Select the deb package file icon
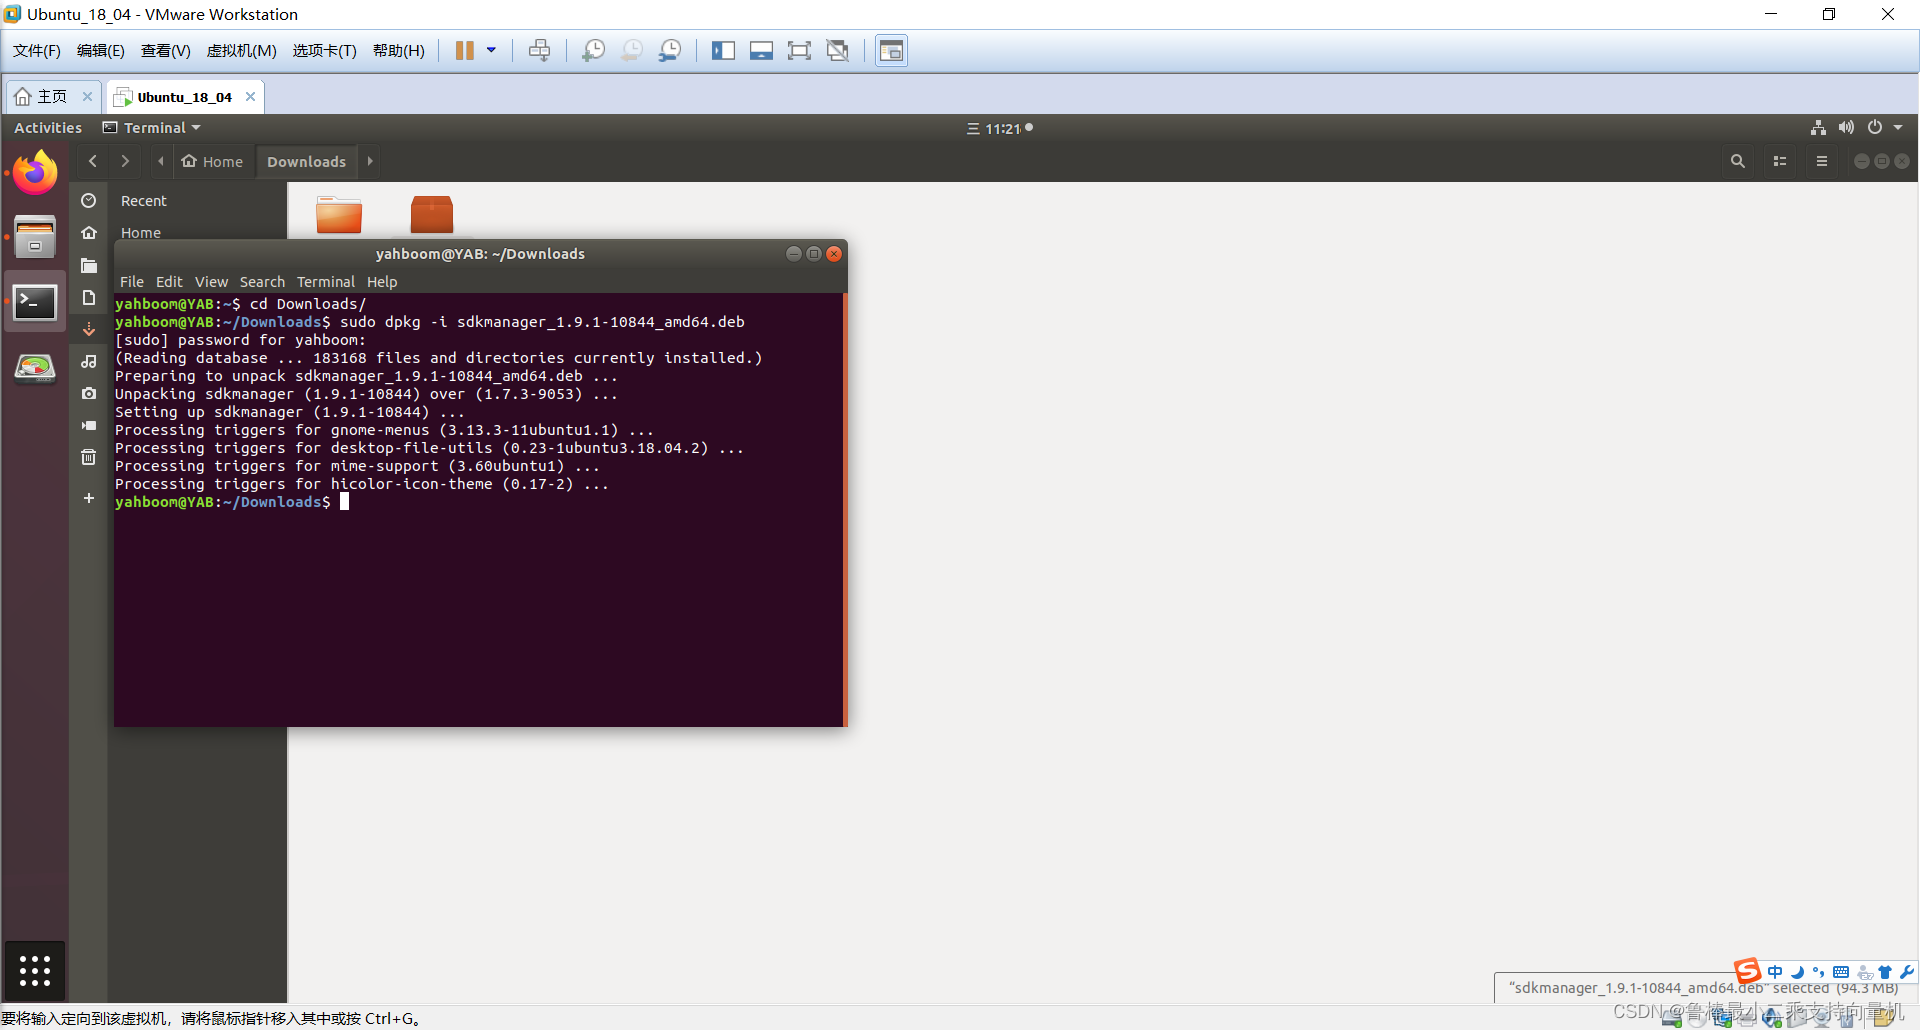 click(432, 214)
